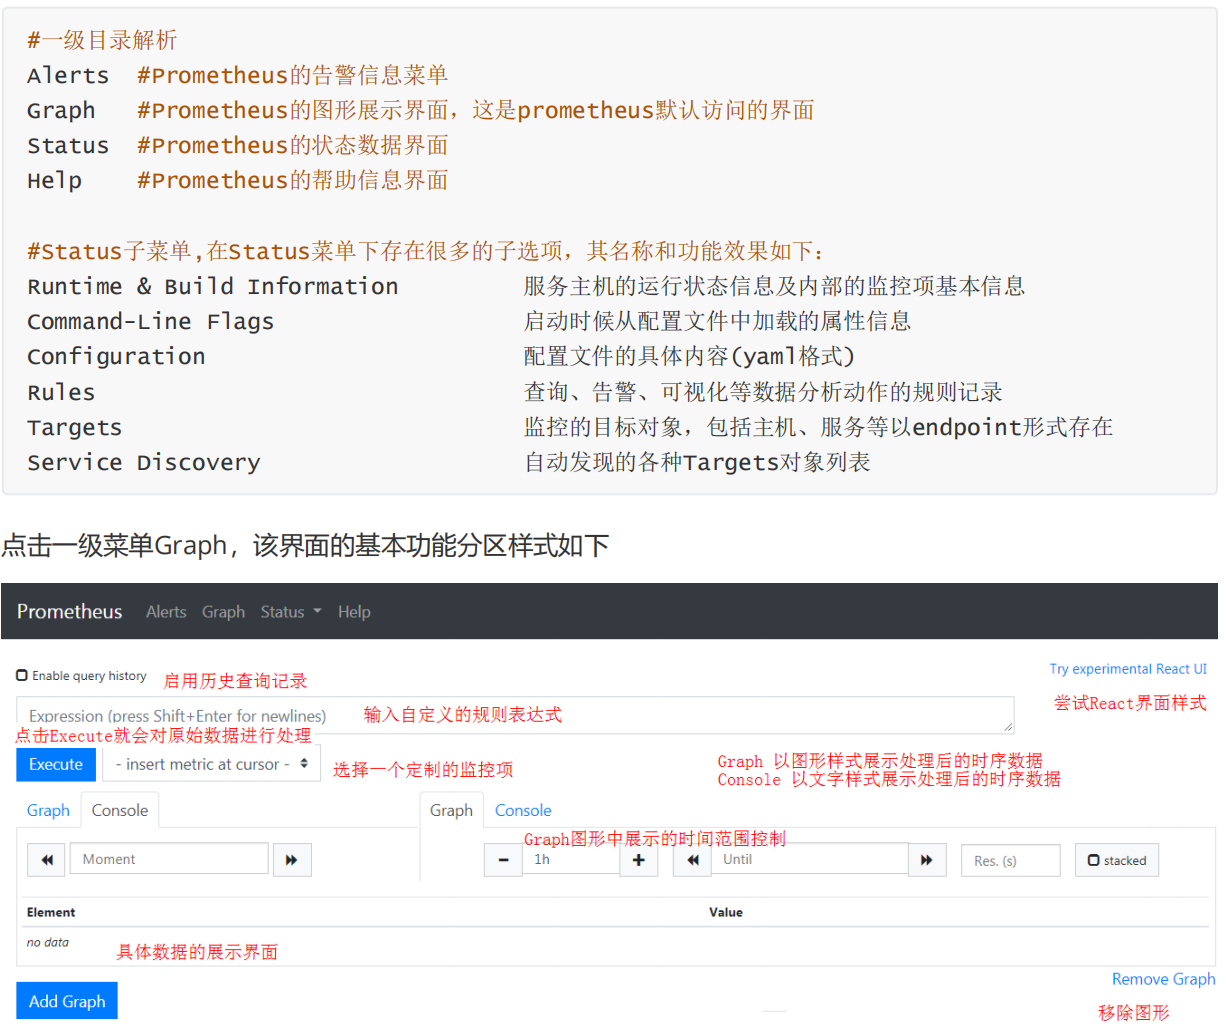Click the rewind button beside the Until field
This screenshot has width=1226, height=1026.
692,860
